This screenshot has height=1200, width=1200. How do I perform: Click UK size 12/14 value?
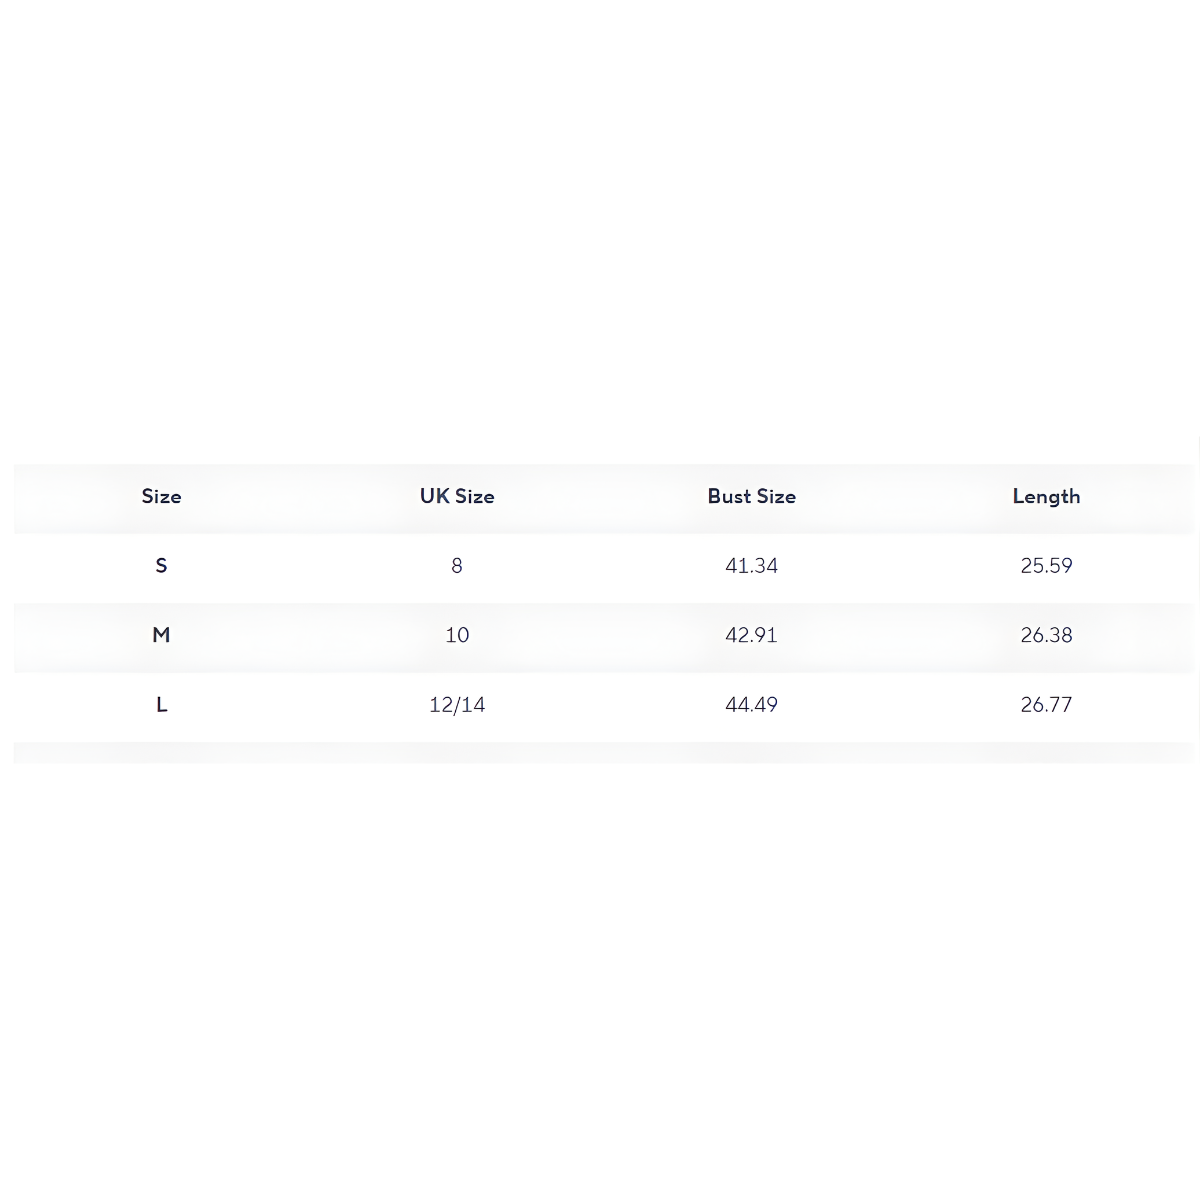(x=457, y=705)
